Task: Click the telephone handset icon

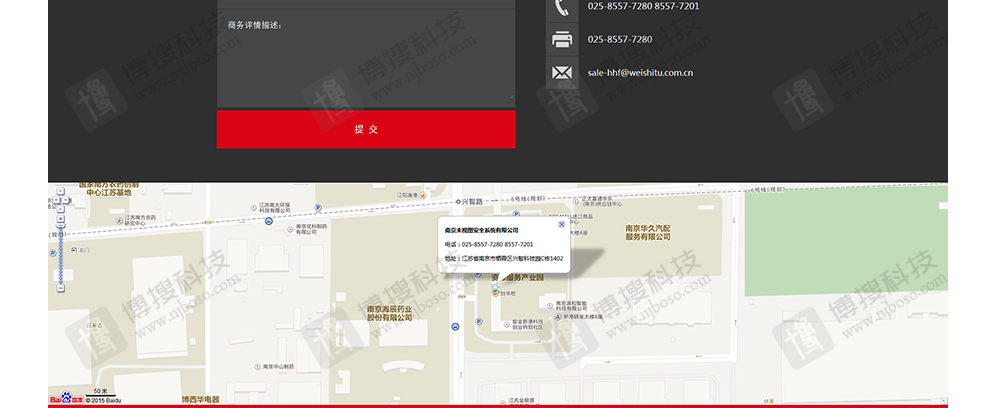Action: (x=562, y=7)
